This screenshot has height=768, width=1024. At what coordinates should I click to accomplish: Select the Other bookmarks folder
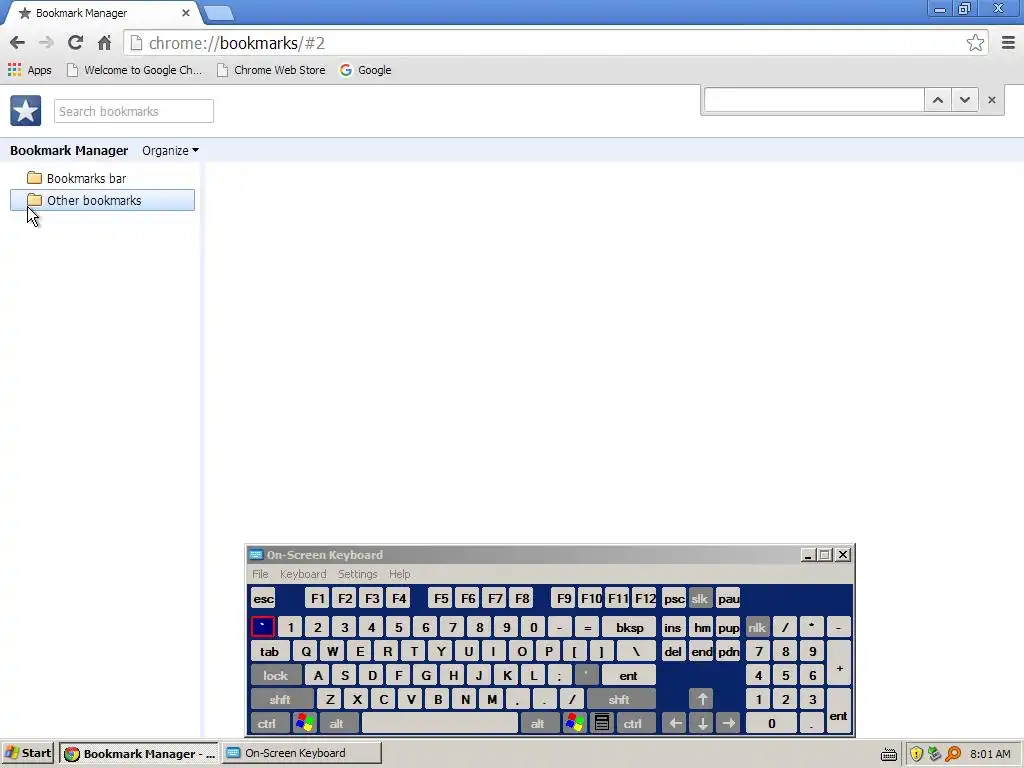103,200
